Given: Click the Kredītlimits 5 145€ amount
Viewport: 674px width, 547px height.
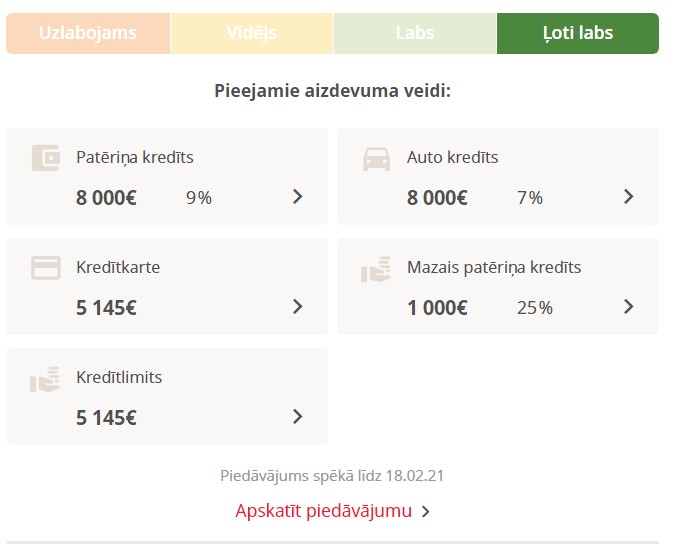Looking at the screenshot, I should 106,418.
